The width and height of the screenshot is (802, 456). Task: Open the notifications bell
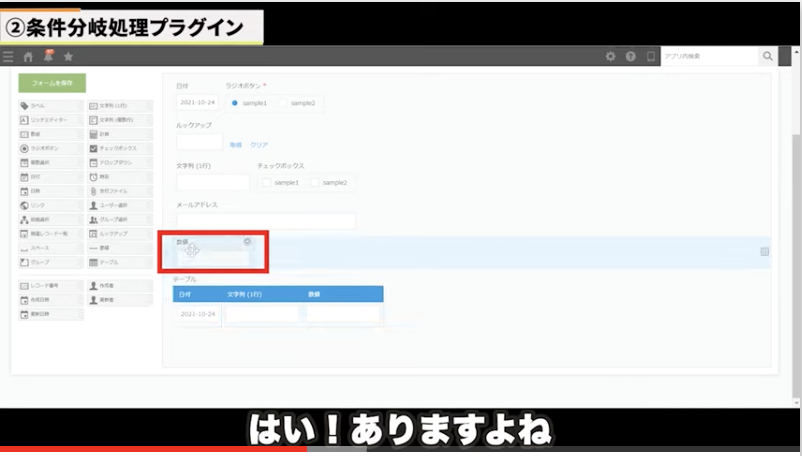point(47,56)
